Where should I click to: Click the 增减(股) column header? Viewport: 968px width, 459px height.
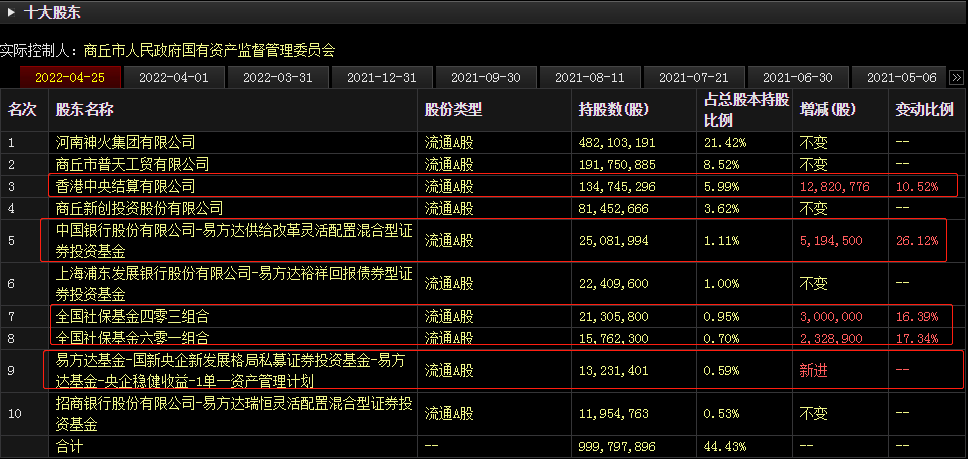click(x=828, y=110)
